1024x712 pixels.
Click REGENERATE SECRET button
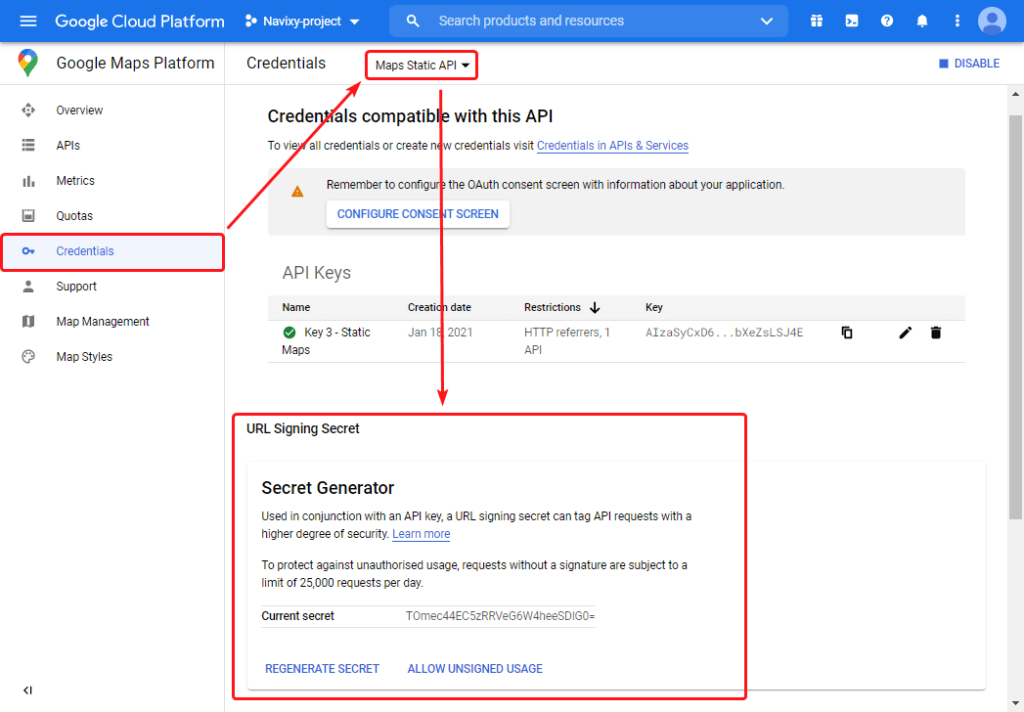click(322, 669)
